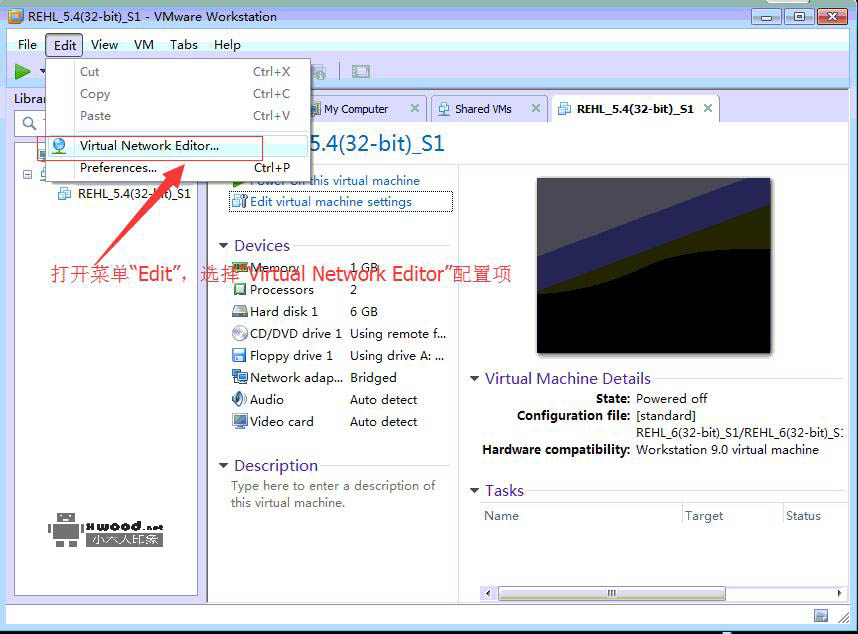Click the full screen icon in toolbar
The width and height of the screenshot is (858, 634).
(361, 71)
